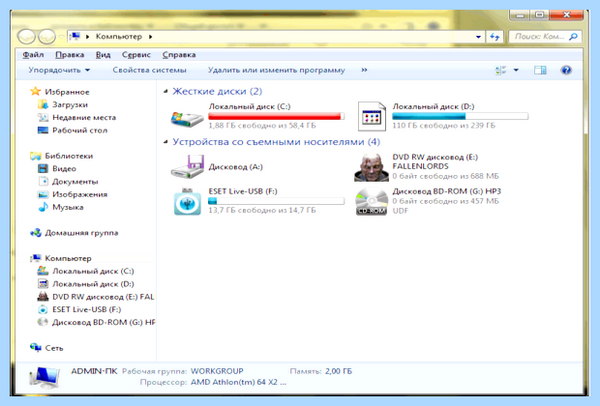Click the WORKGROUP value in details pane
The height and width of the screenshot is (406, 600).
217,371
